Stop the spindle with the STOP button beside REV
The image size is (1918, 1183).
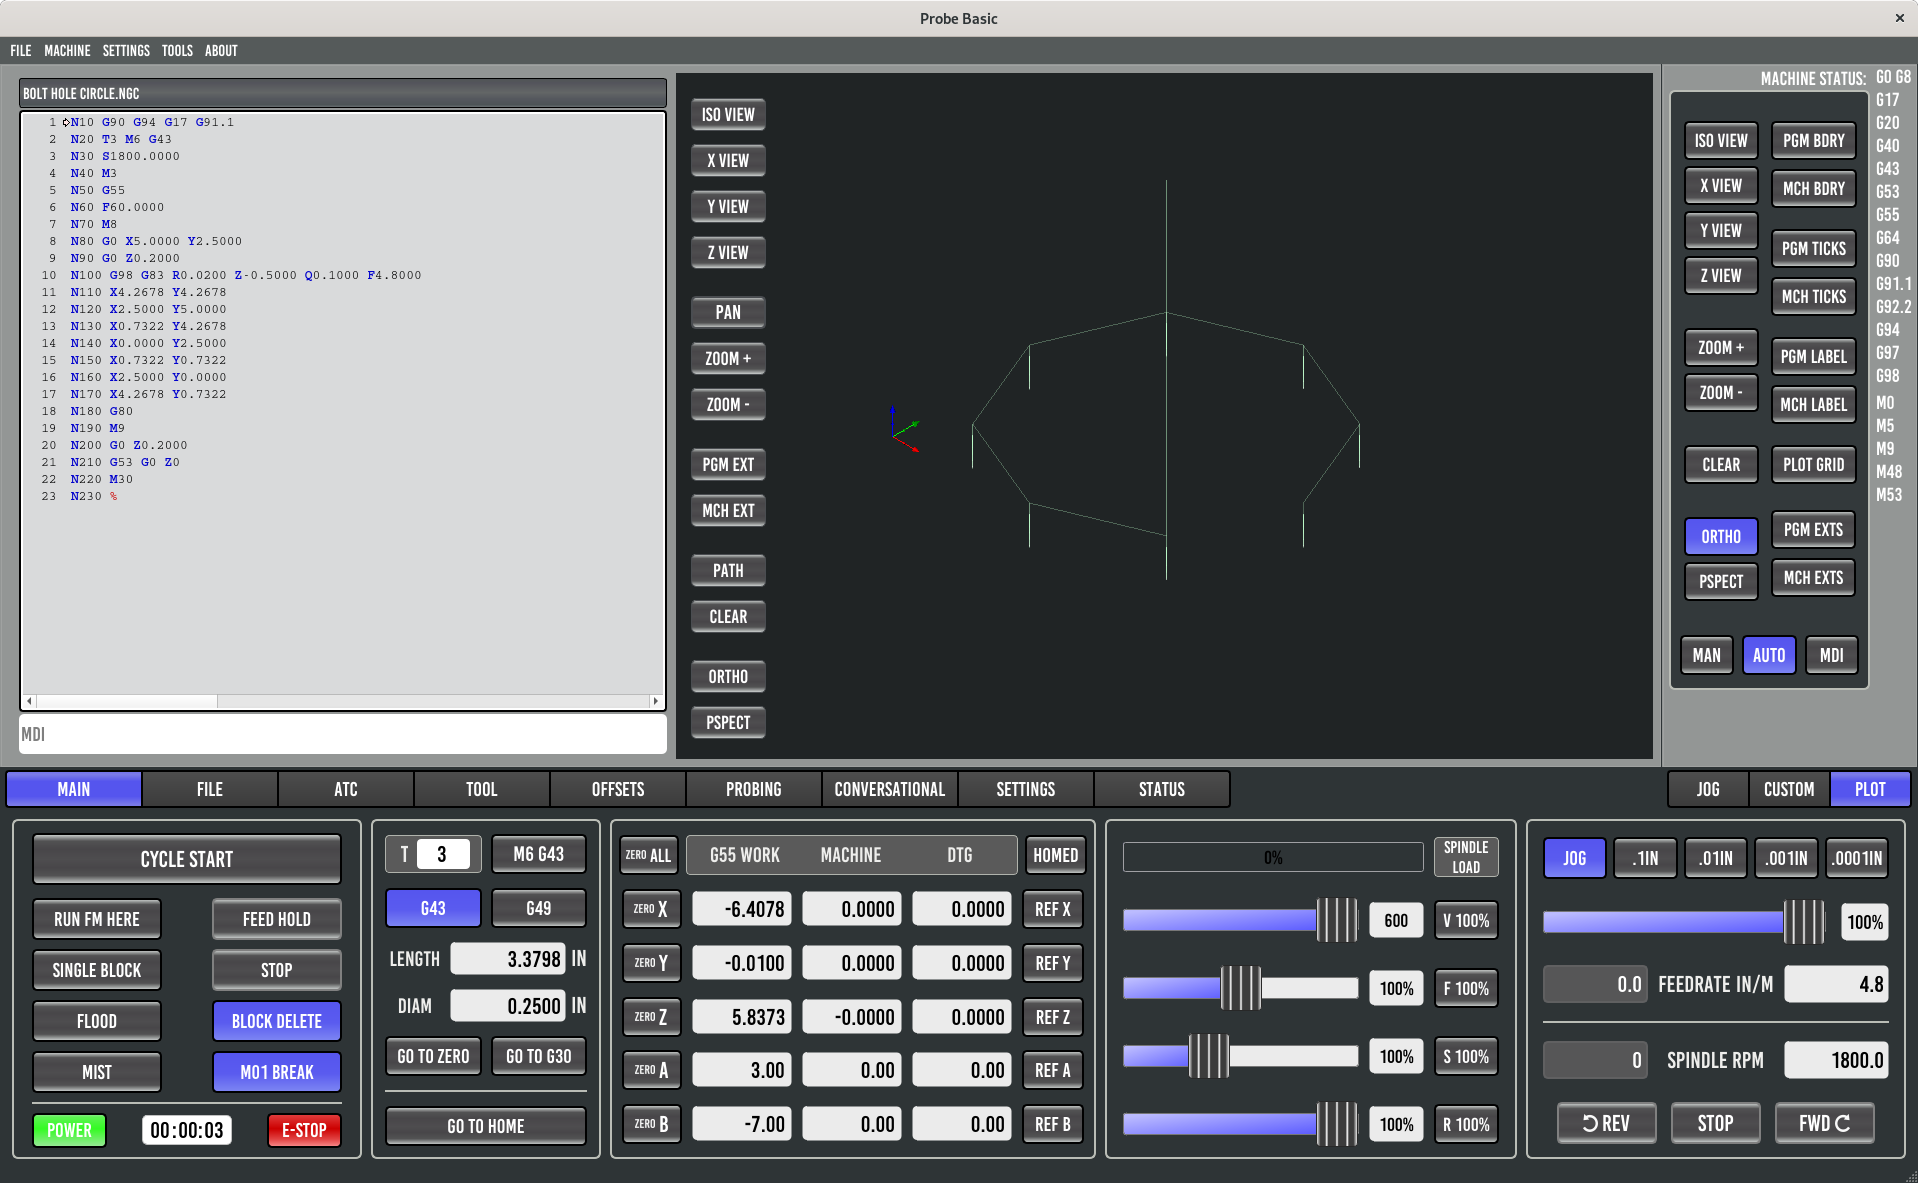point(1715,1123)
